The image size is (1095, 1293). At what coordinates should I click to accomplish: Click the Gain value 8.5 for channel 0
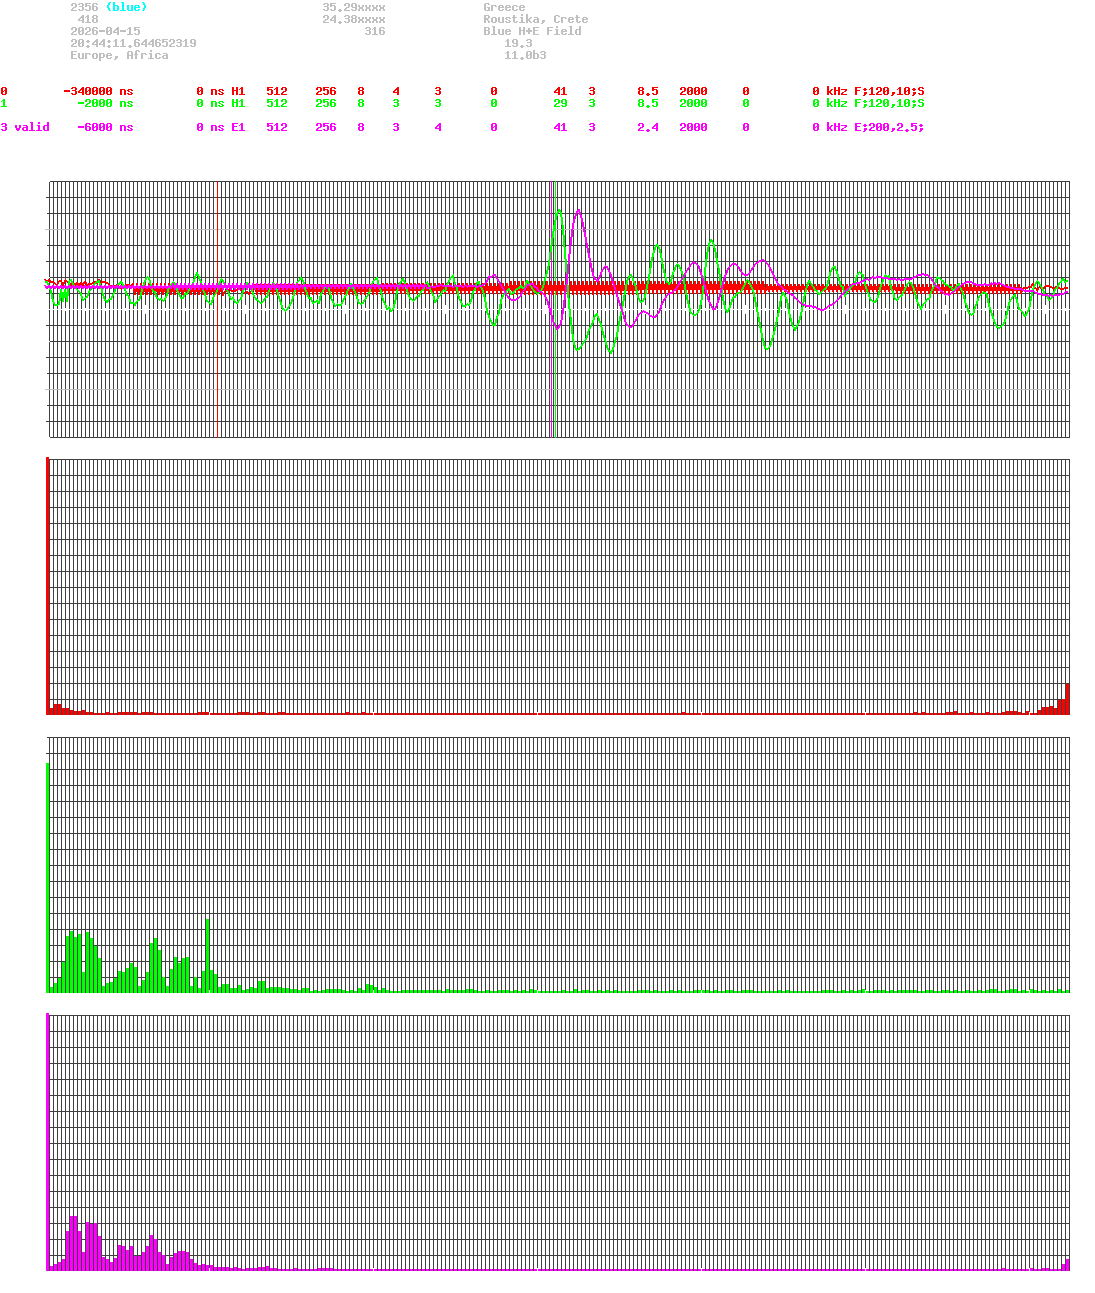pos(648,91)
